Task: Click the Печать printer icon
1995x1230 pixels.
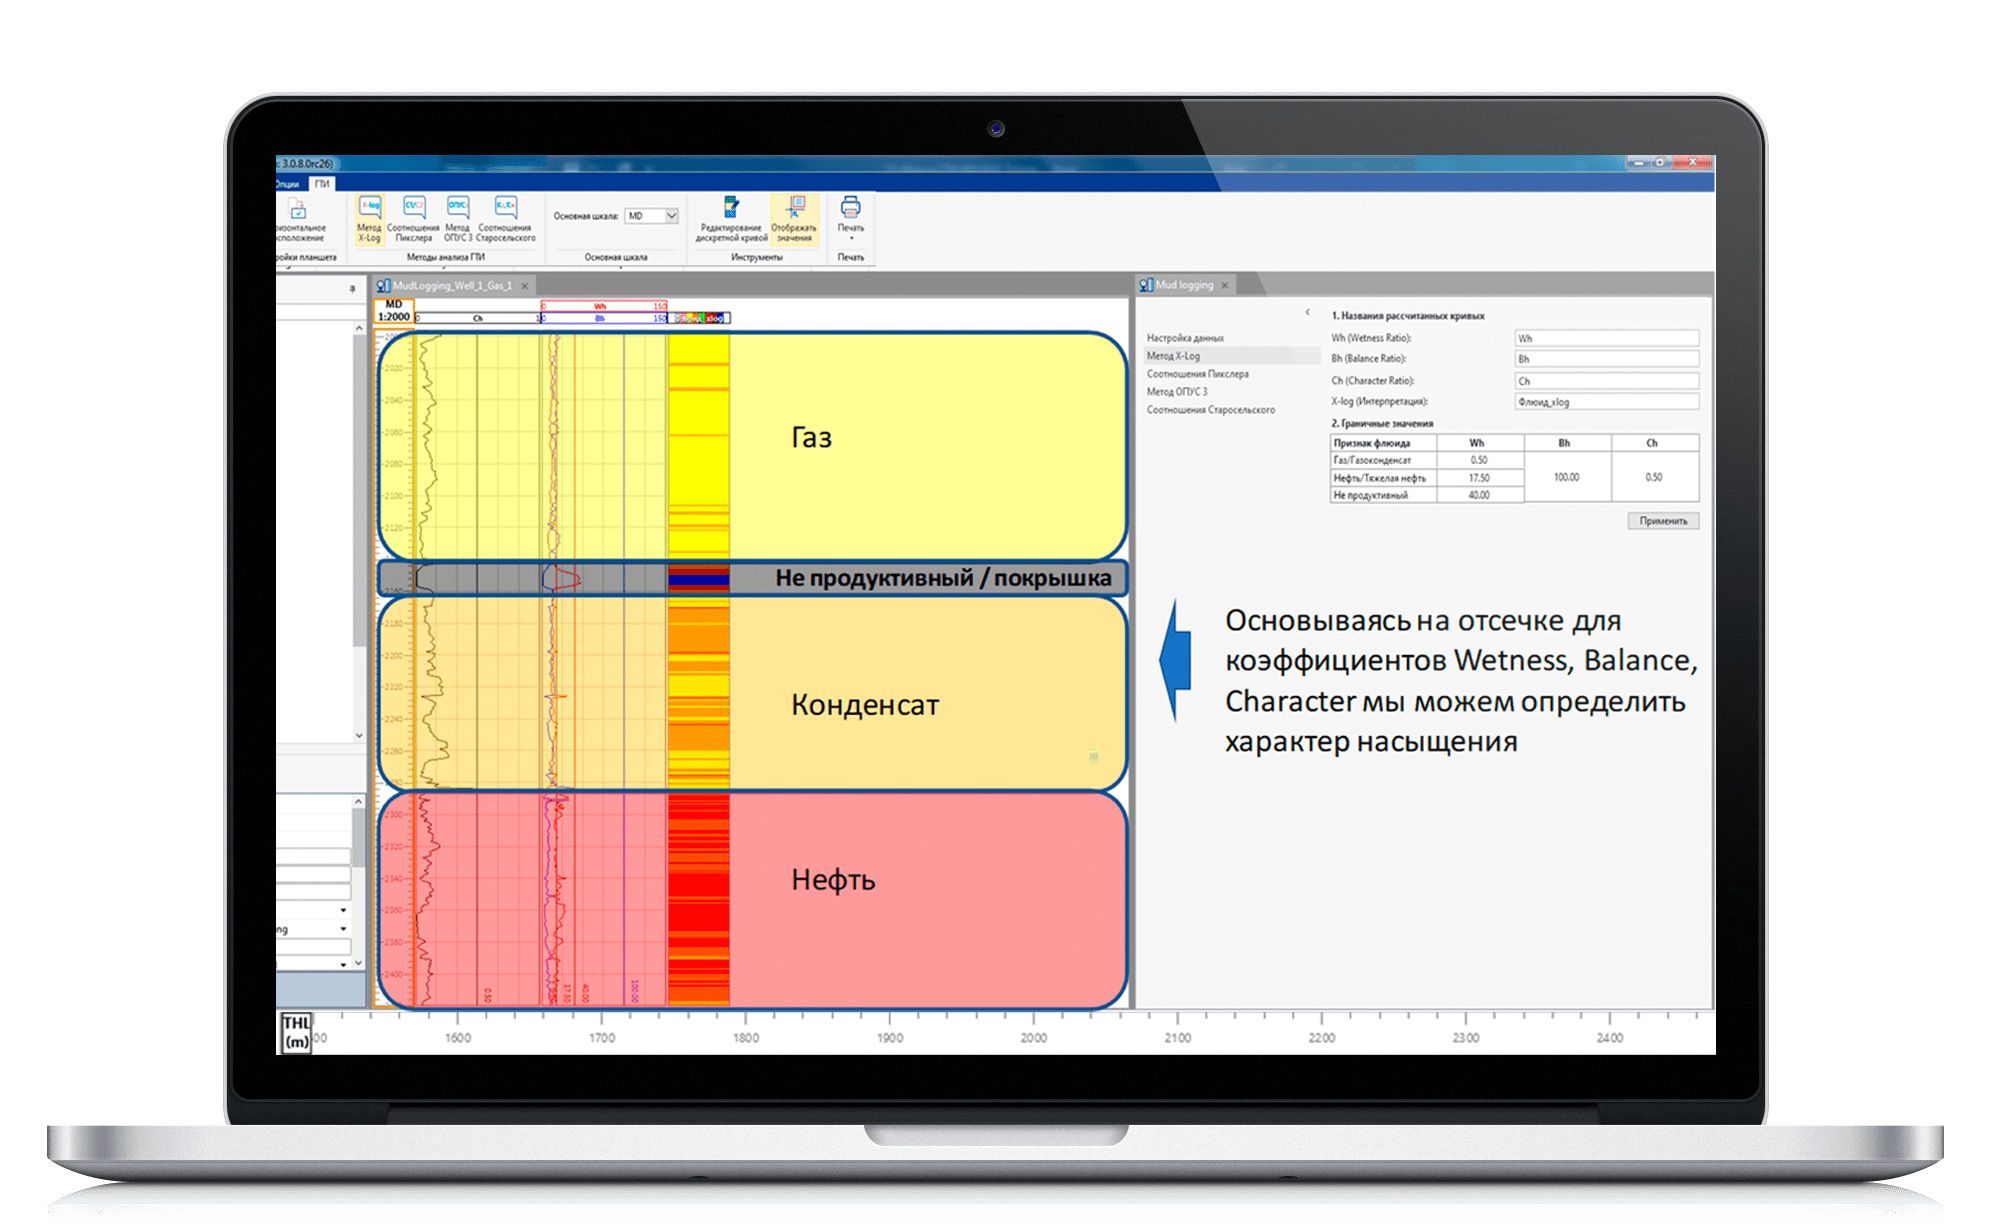Action: [850, 207]
